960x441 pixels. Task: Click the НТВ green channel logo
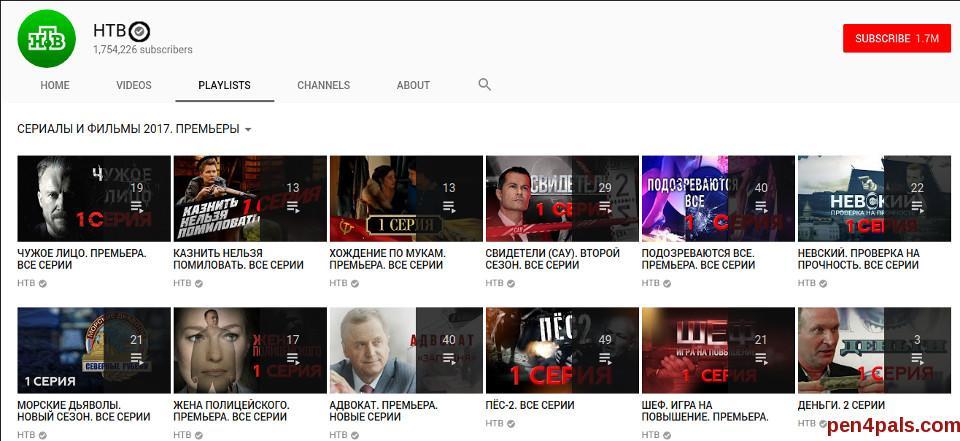(x=47, y=39)
